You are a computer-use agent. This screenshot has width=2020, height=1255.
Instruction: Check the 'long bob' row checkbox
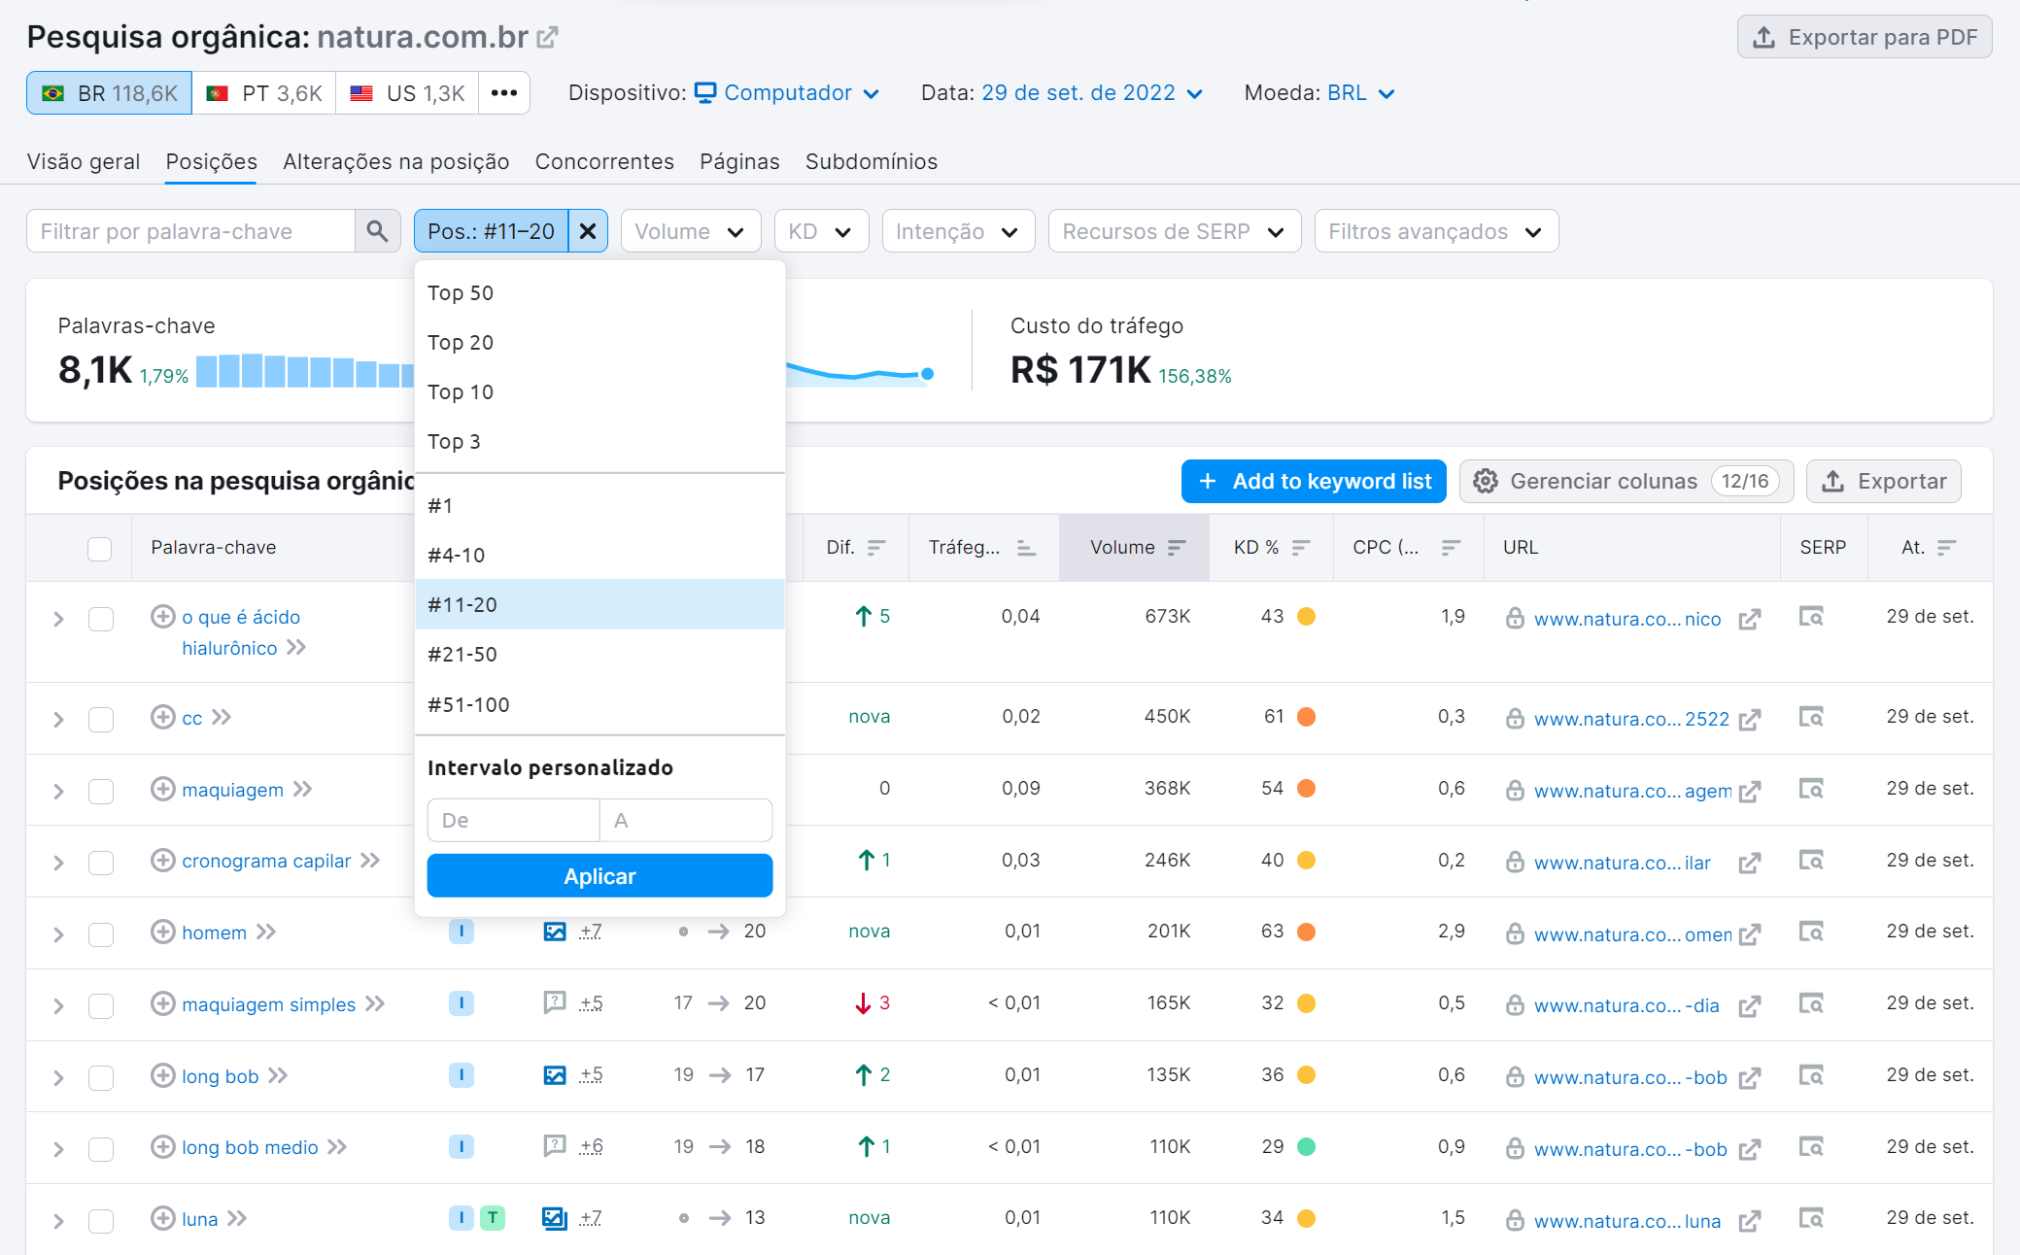(100, 1077)
